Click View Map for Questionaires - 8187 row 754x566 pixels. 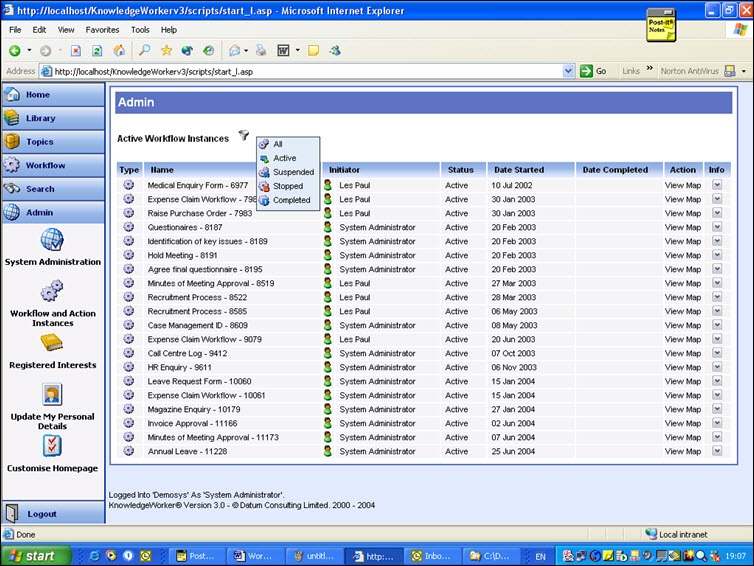[683, 227]
